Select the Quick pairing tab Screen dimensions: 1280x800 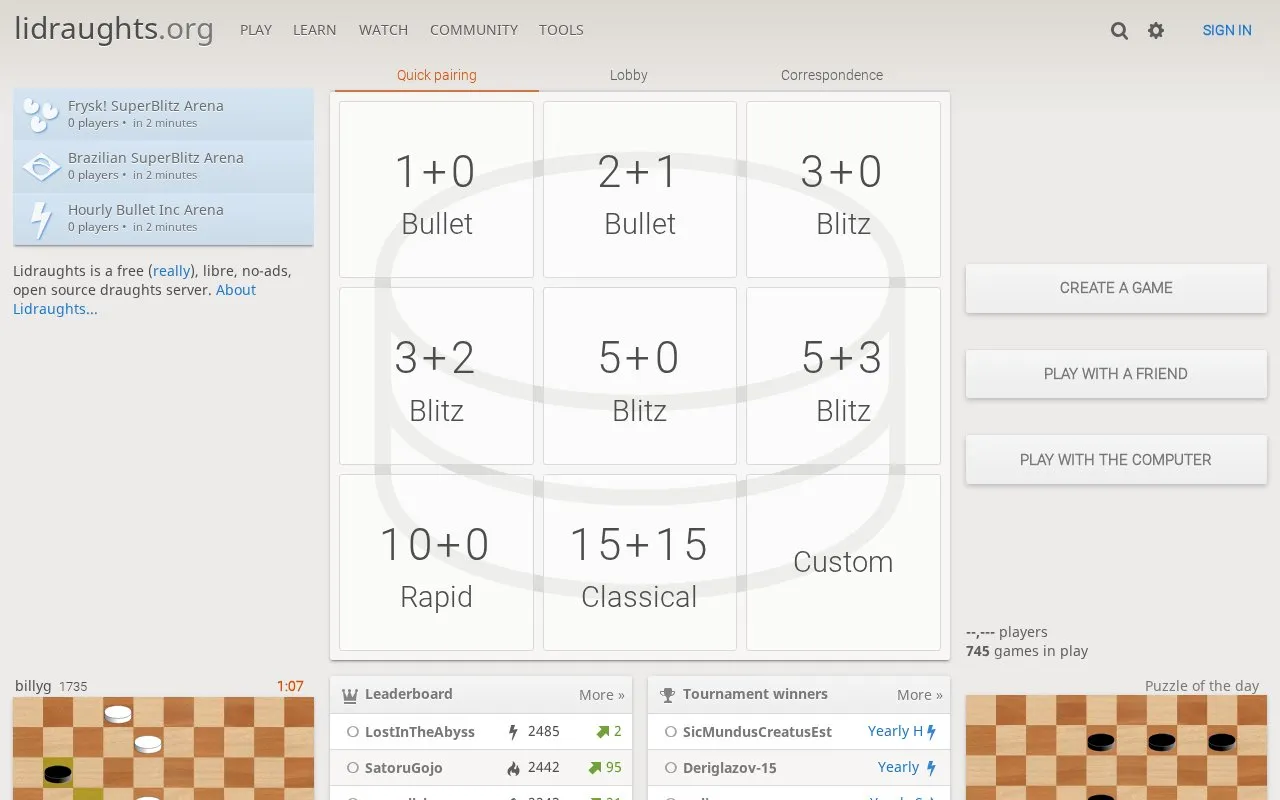pyautogui.click(x=436, y=75)
